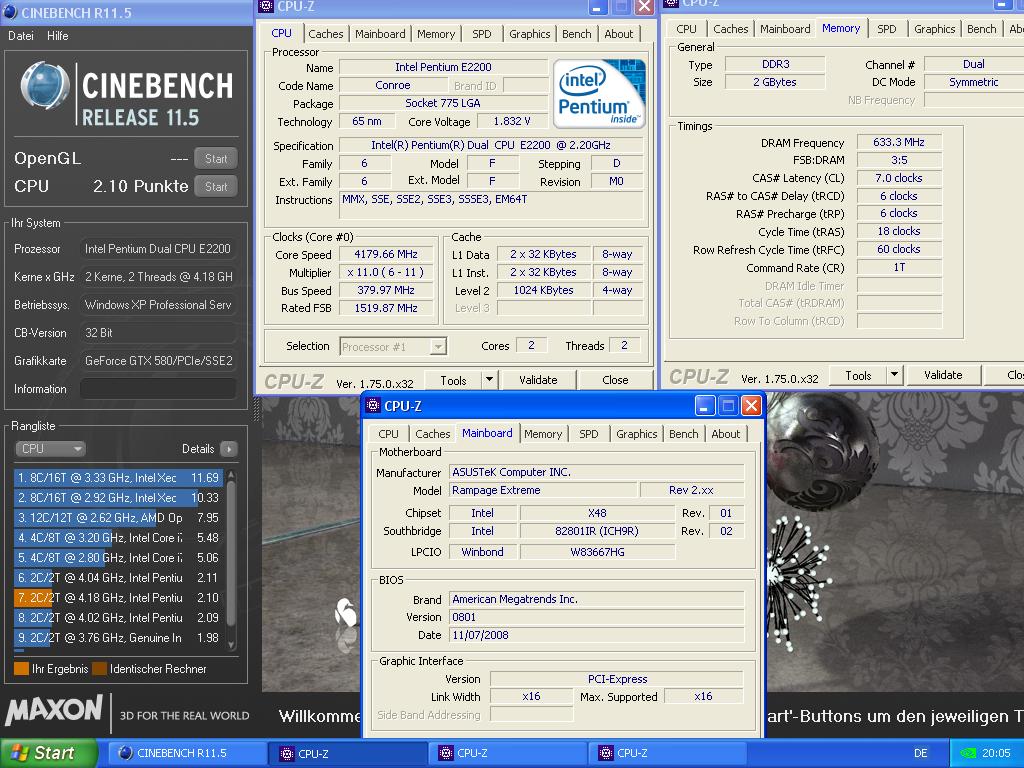Click the Cinebench globe logo

tap(46, 87)
